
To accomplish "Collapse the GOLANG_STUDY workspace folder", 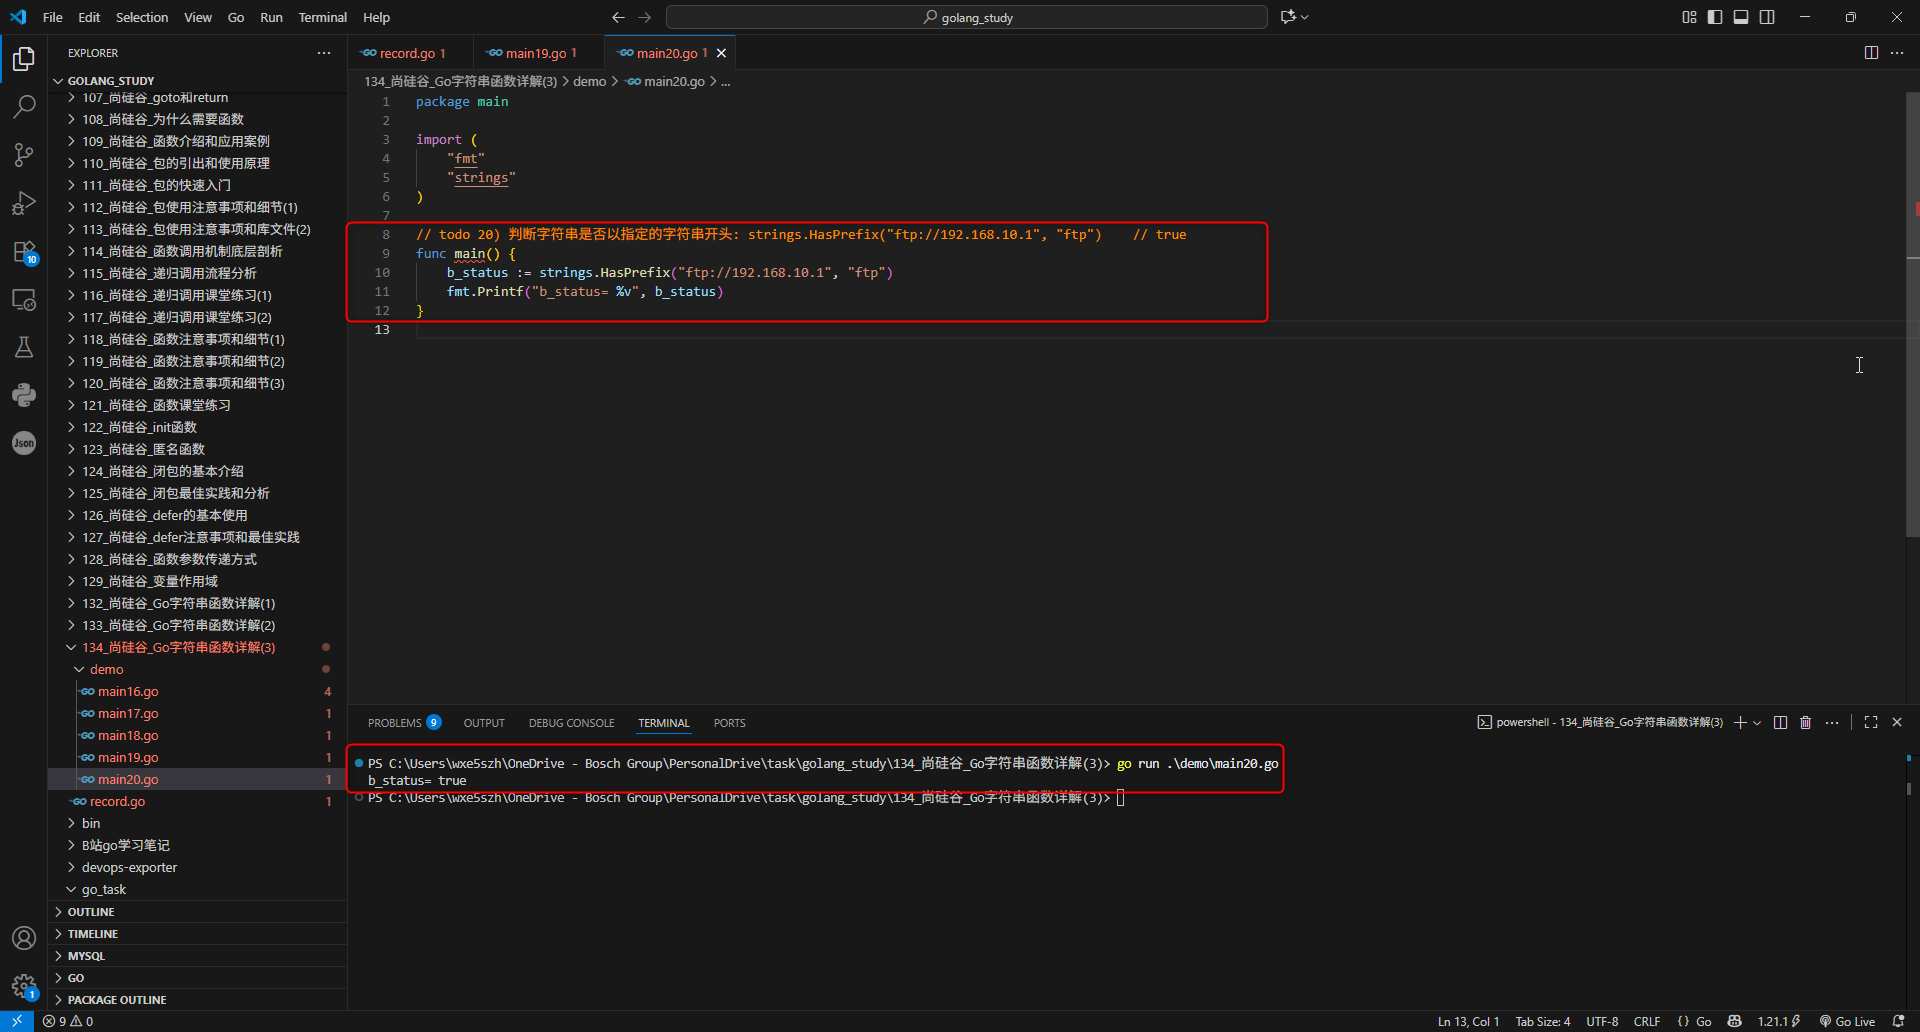I will [x=198, y=81].
